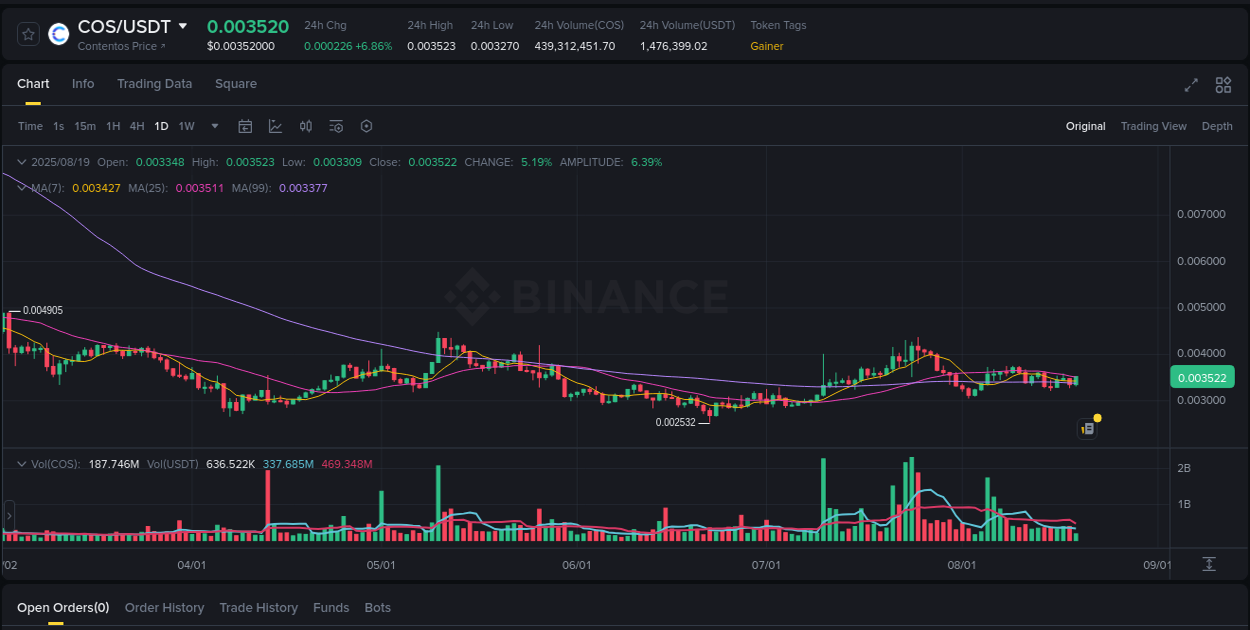Click the Gainer token tag
Screen dimensions: 1250x630
point(766,46)
